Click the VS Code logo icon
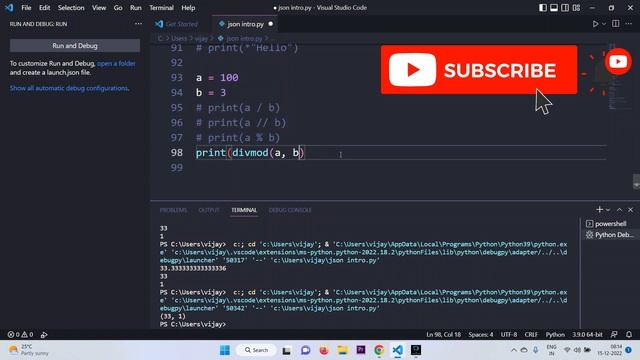This screenshot has height=360, width=640. pos(9,8)
